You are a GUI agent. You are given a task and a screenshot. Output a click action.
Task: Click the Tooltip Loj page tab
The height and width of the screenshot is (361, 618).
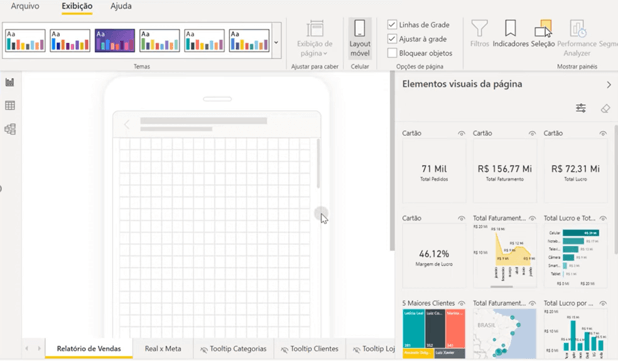pyautogui.click(x=374, y=349)
